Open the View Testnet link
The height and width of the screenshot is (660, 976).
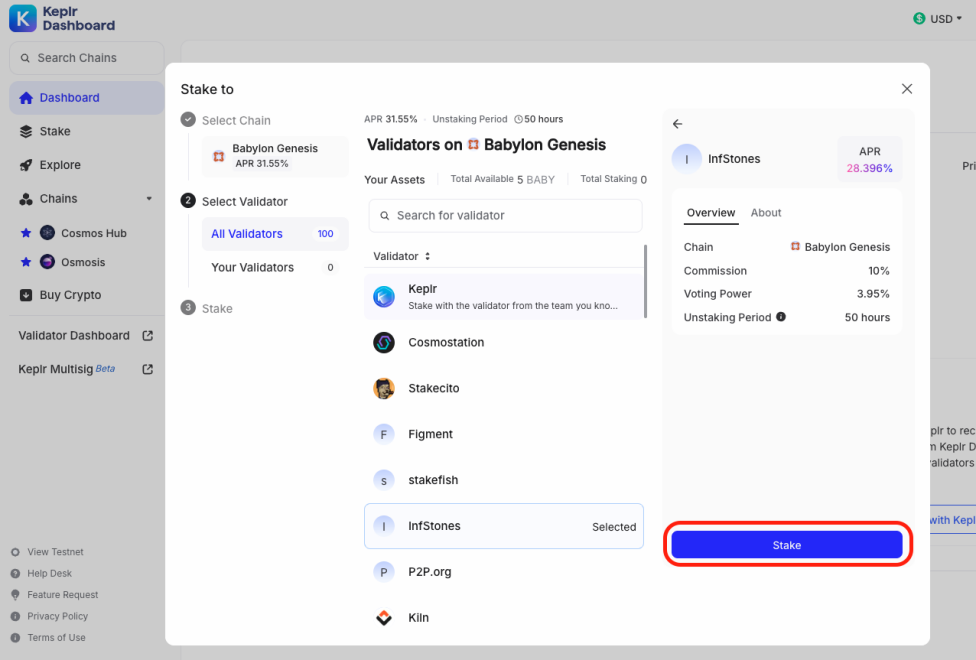[48, 552]
